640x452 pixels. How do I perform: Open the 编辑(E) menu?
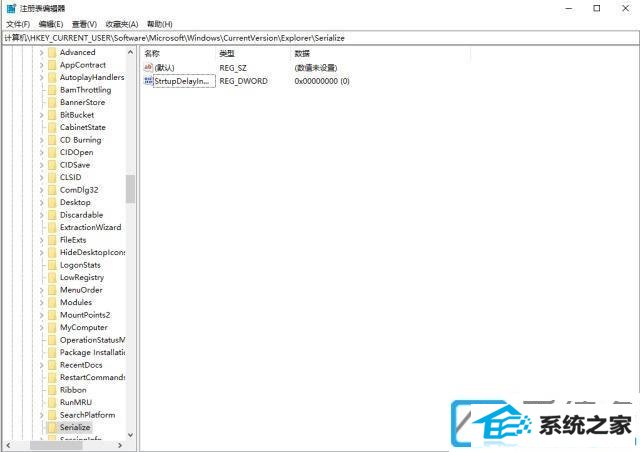[51, 24]
